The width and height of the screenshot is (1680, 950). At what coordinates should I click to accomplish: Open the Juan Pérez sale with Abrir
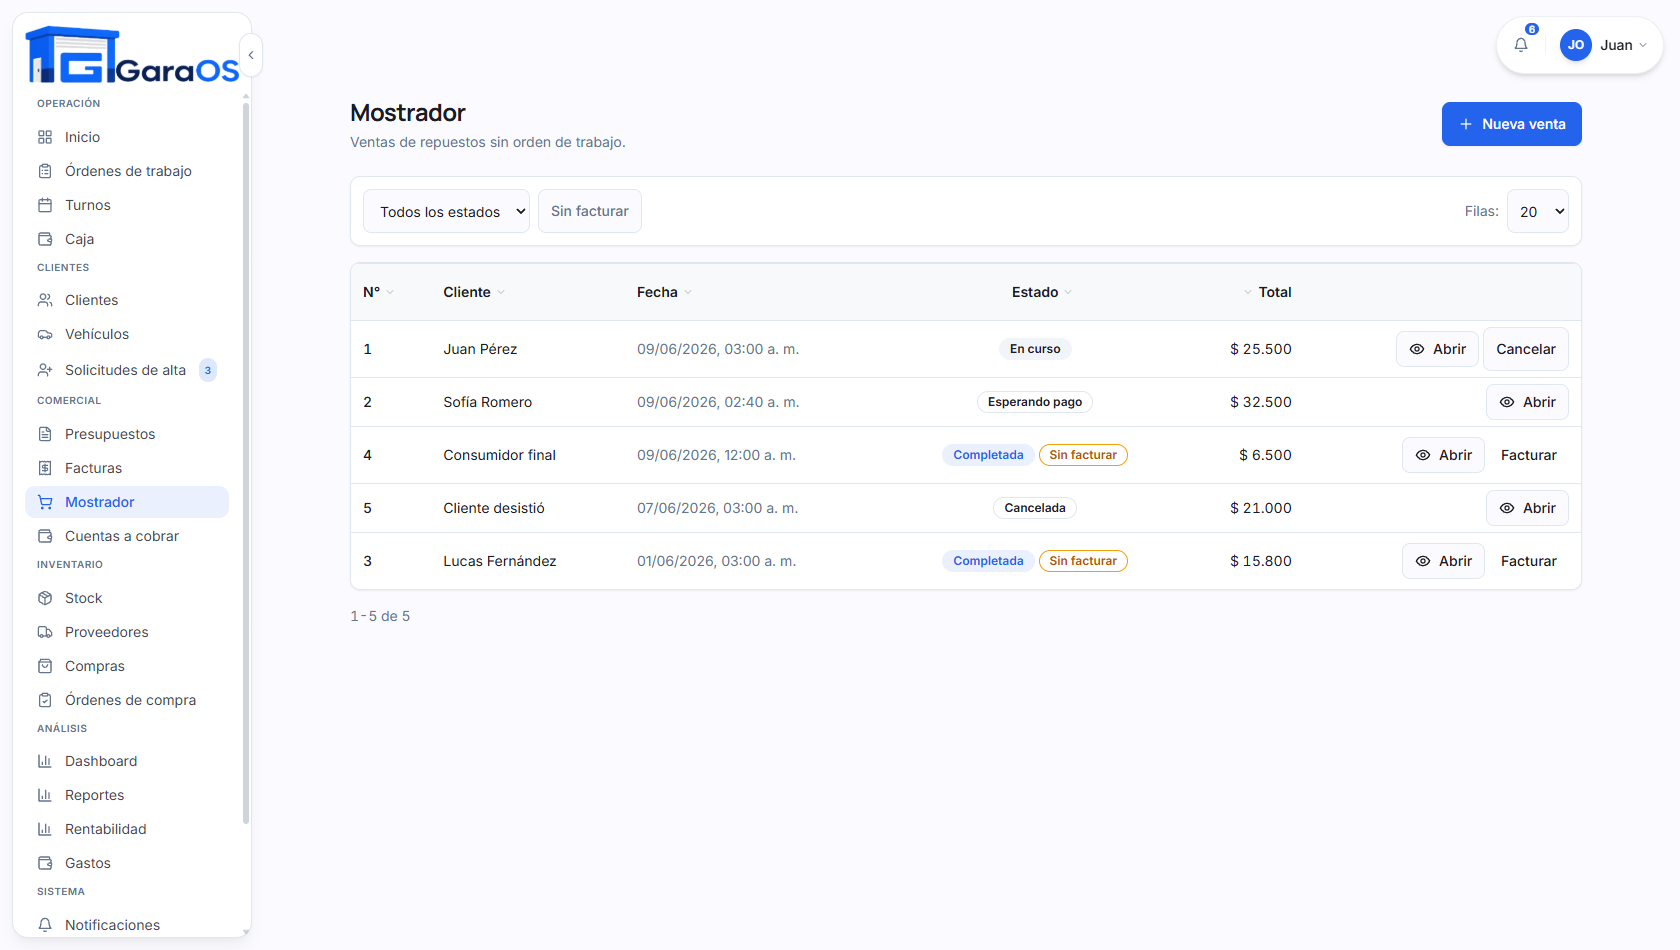(x=1437, y=349)
